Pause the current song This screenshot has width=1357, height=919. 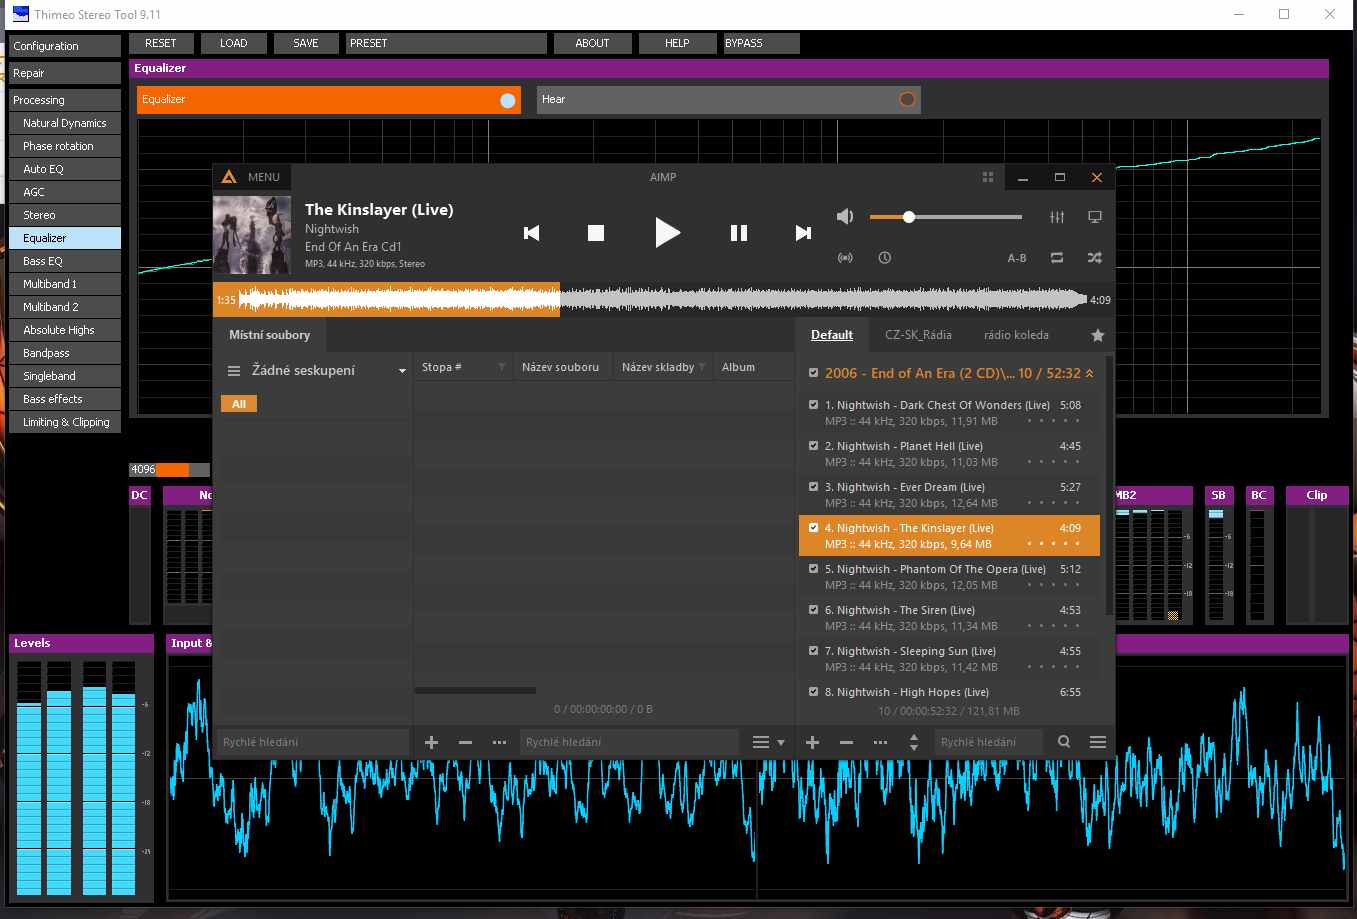(x=739, y=233)
